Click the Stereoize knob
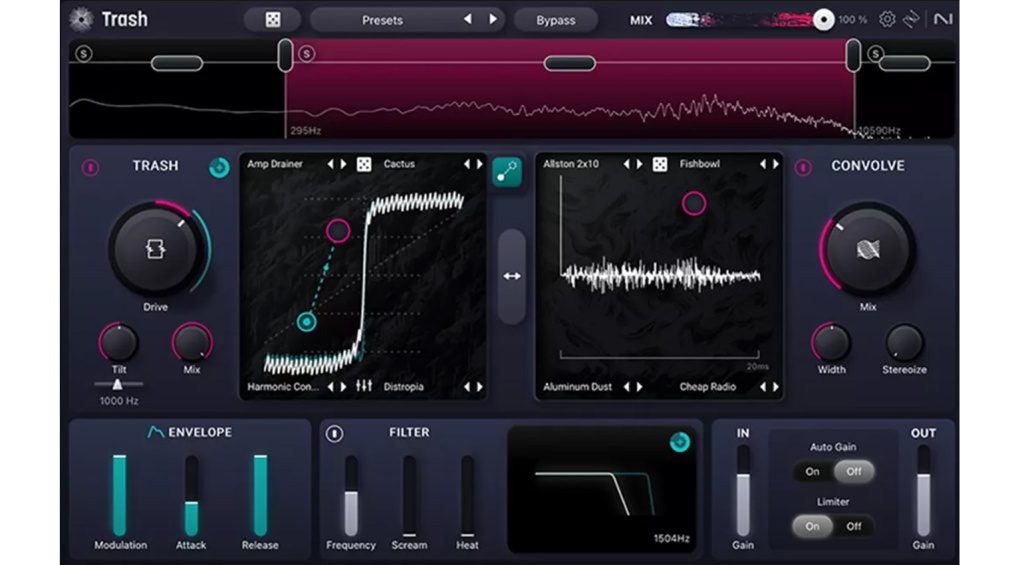The image size is (1024, 565). 904,342
